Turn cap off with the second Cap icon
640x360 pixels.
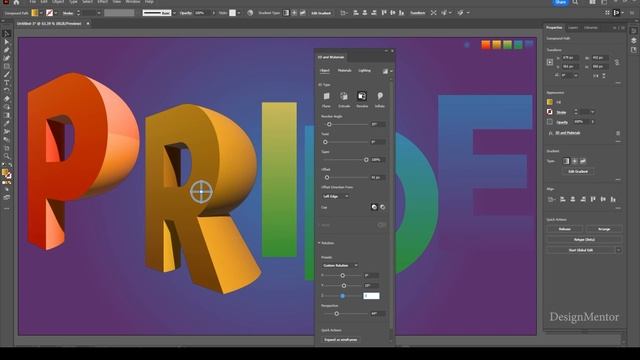382,207
